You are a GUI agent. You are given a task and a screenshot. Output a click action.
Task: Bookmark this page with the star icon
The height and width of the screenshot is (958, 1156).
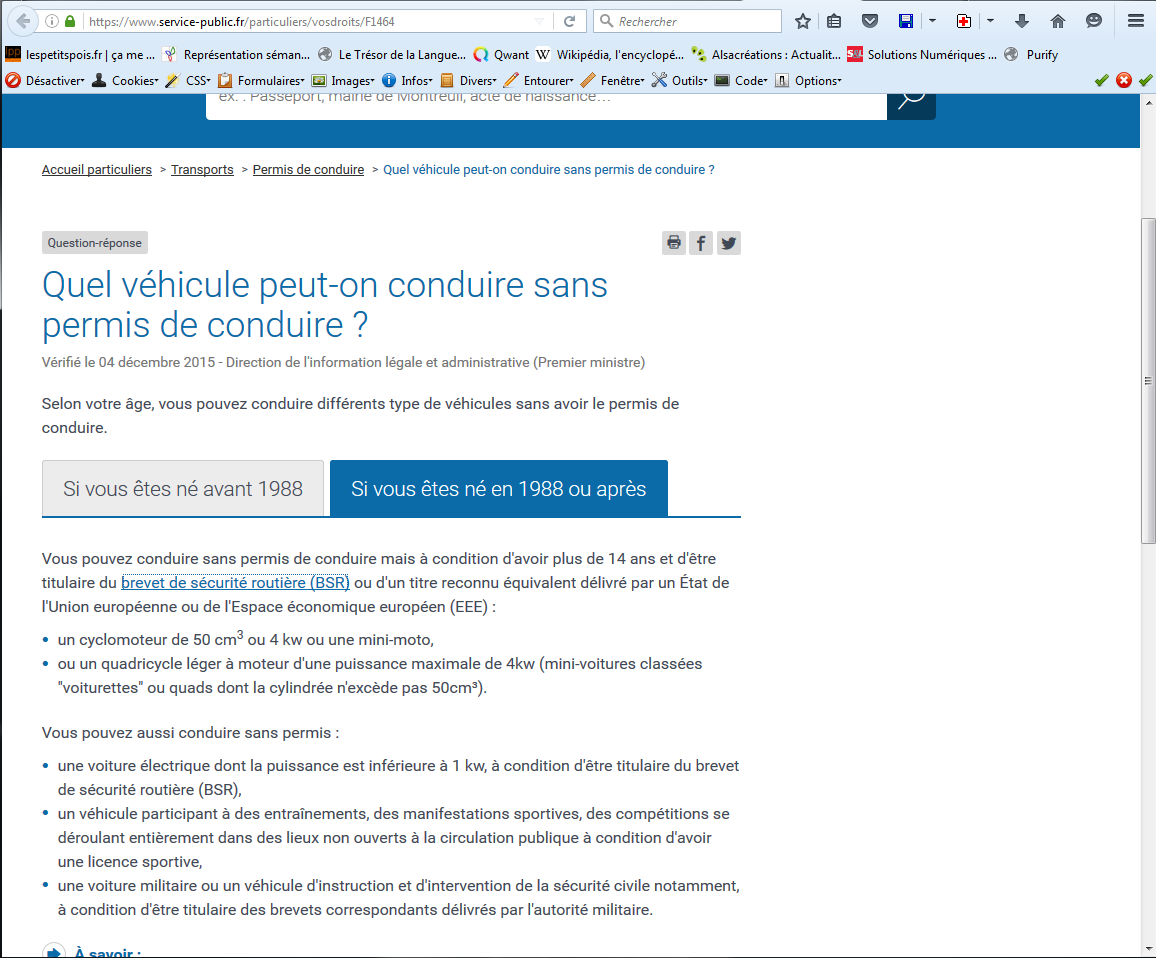pyautogui.click(x=803, y=21)
